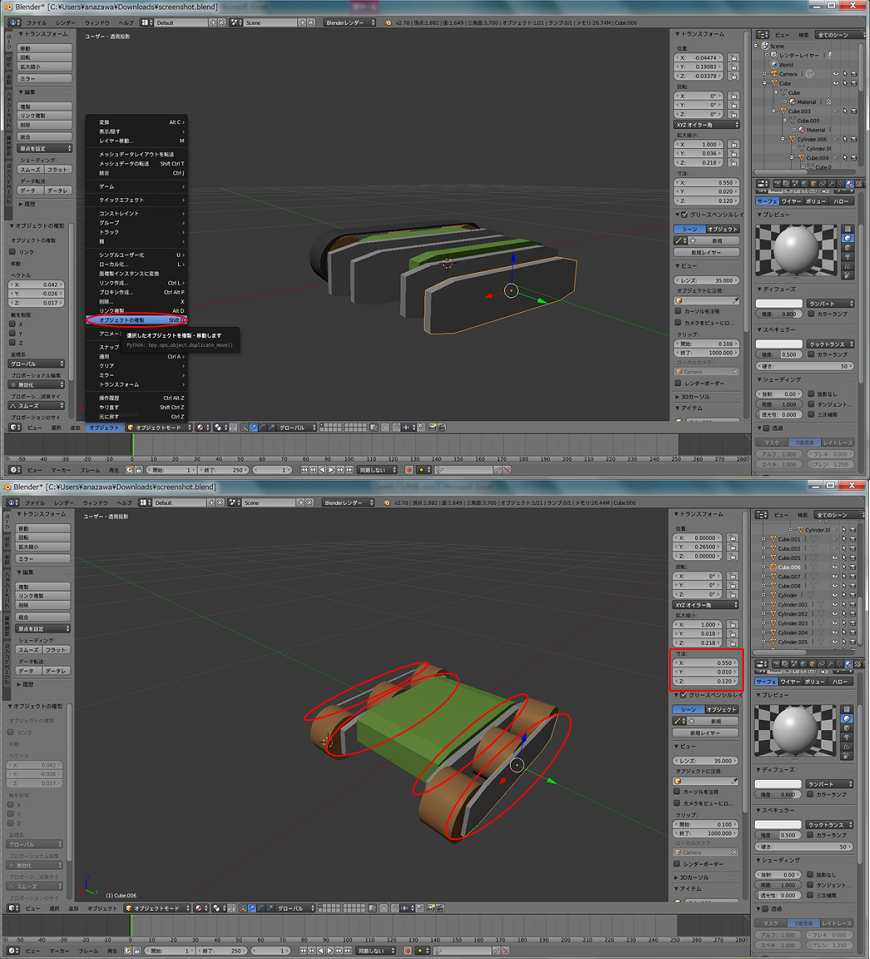
Task: Click the Outliner editor type icon
Action: [x=762, y=35]
